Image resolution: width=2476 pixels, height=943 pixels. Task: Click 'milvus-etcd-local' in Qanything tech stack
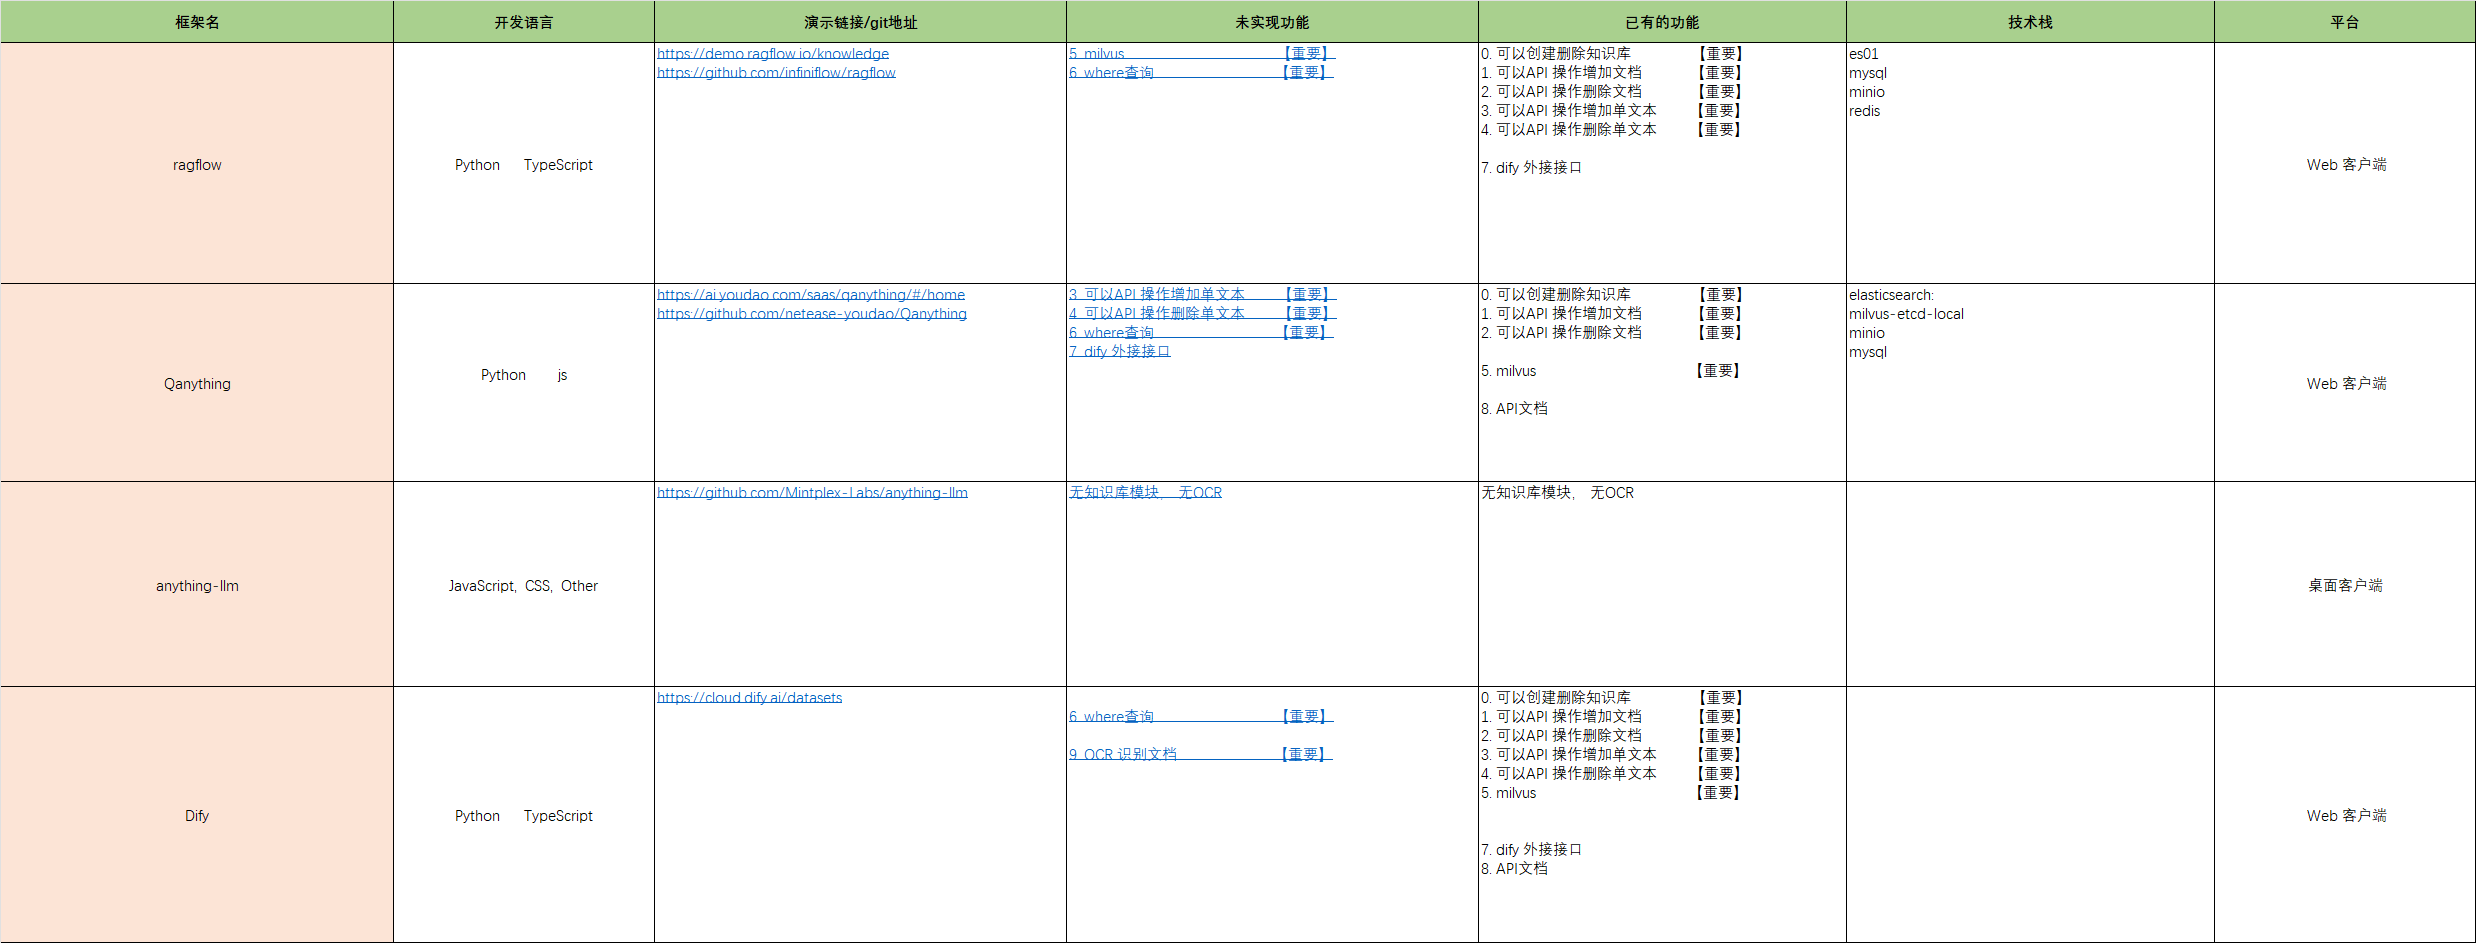click(x=1907, y=314)
